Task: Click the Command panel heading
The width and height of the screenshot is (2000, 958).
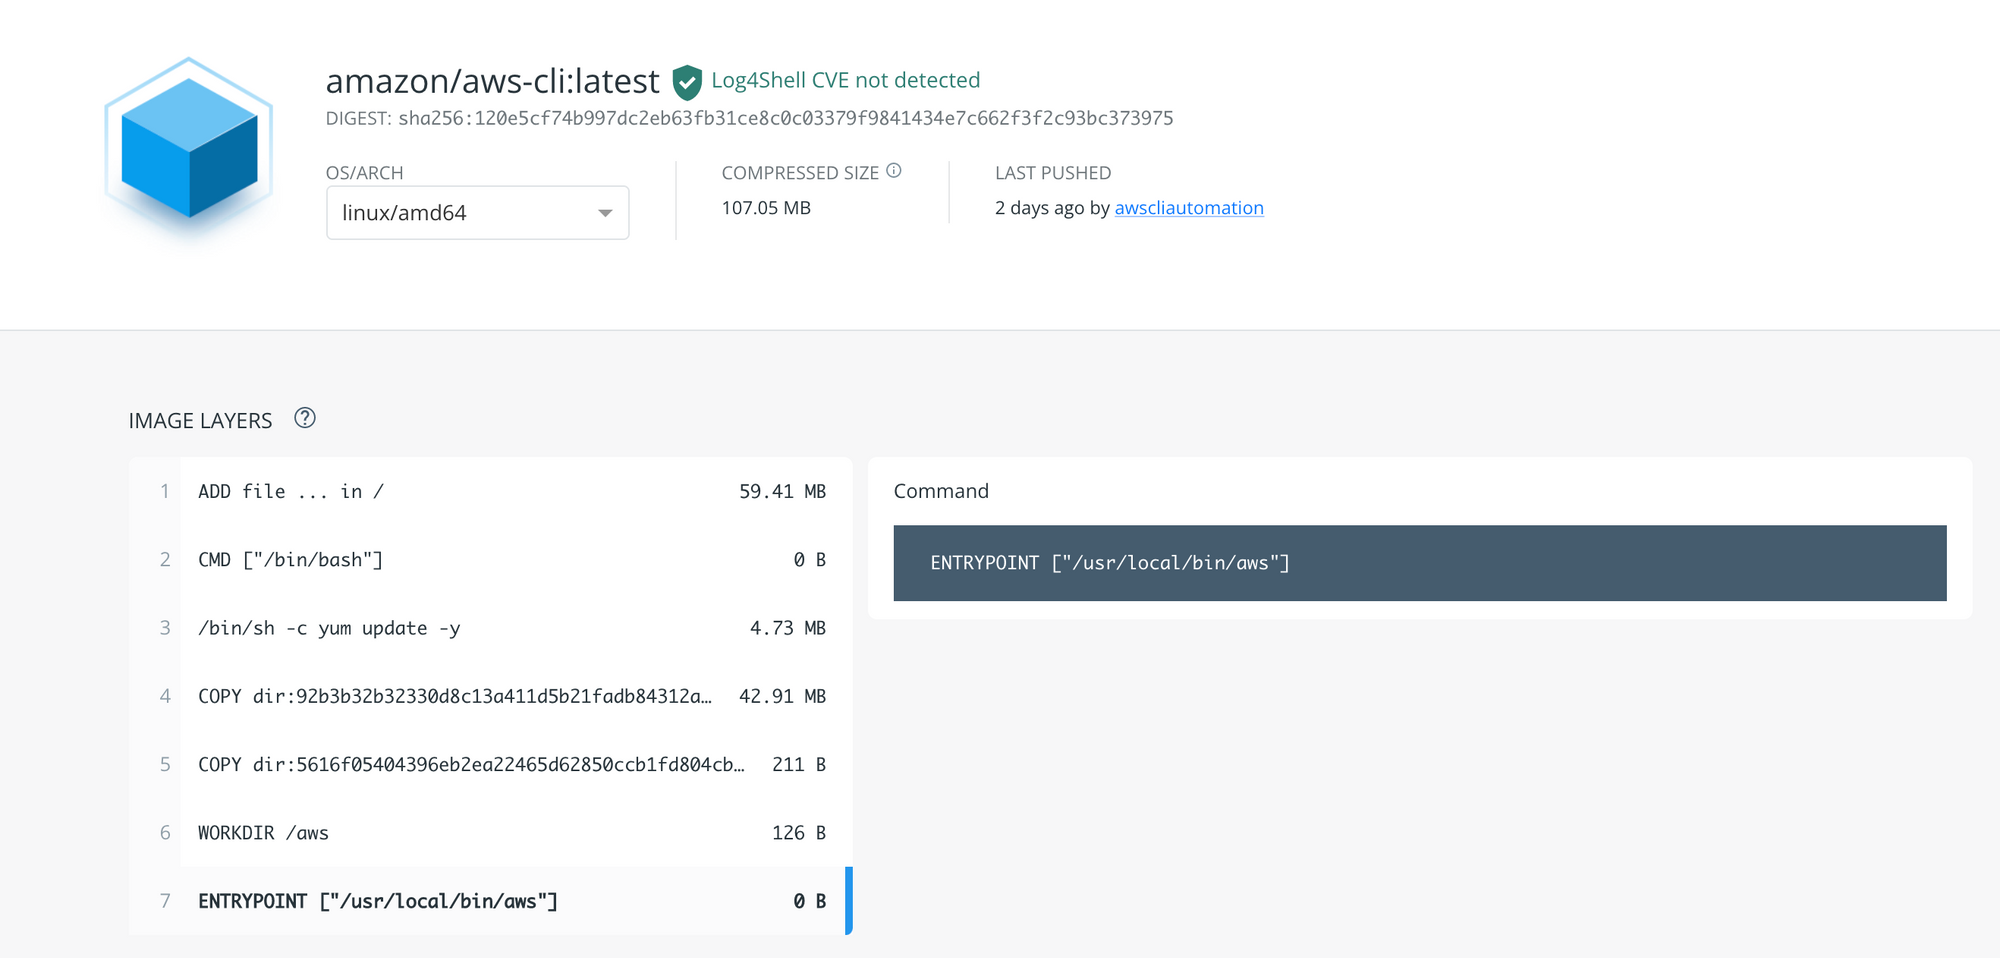Action: click(x=941, y=491)
